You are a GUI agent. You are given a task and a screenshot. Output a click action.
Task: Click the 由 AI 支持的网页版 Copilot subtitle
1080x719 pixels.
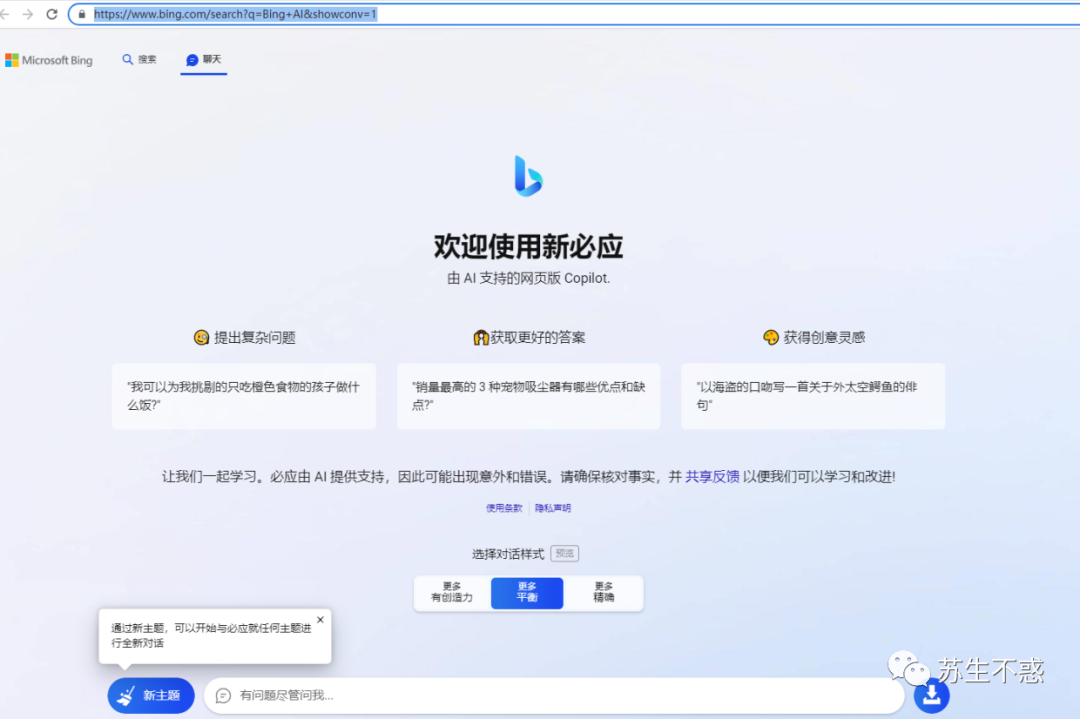tap(528, 278)
